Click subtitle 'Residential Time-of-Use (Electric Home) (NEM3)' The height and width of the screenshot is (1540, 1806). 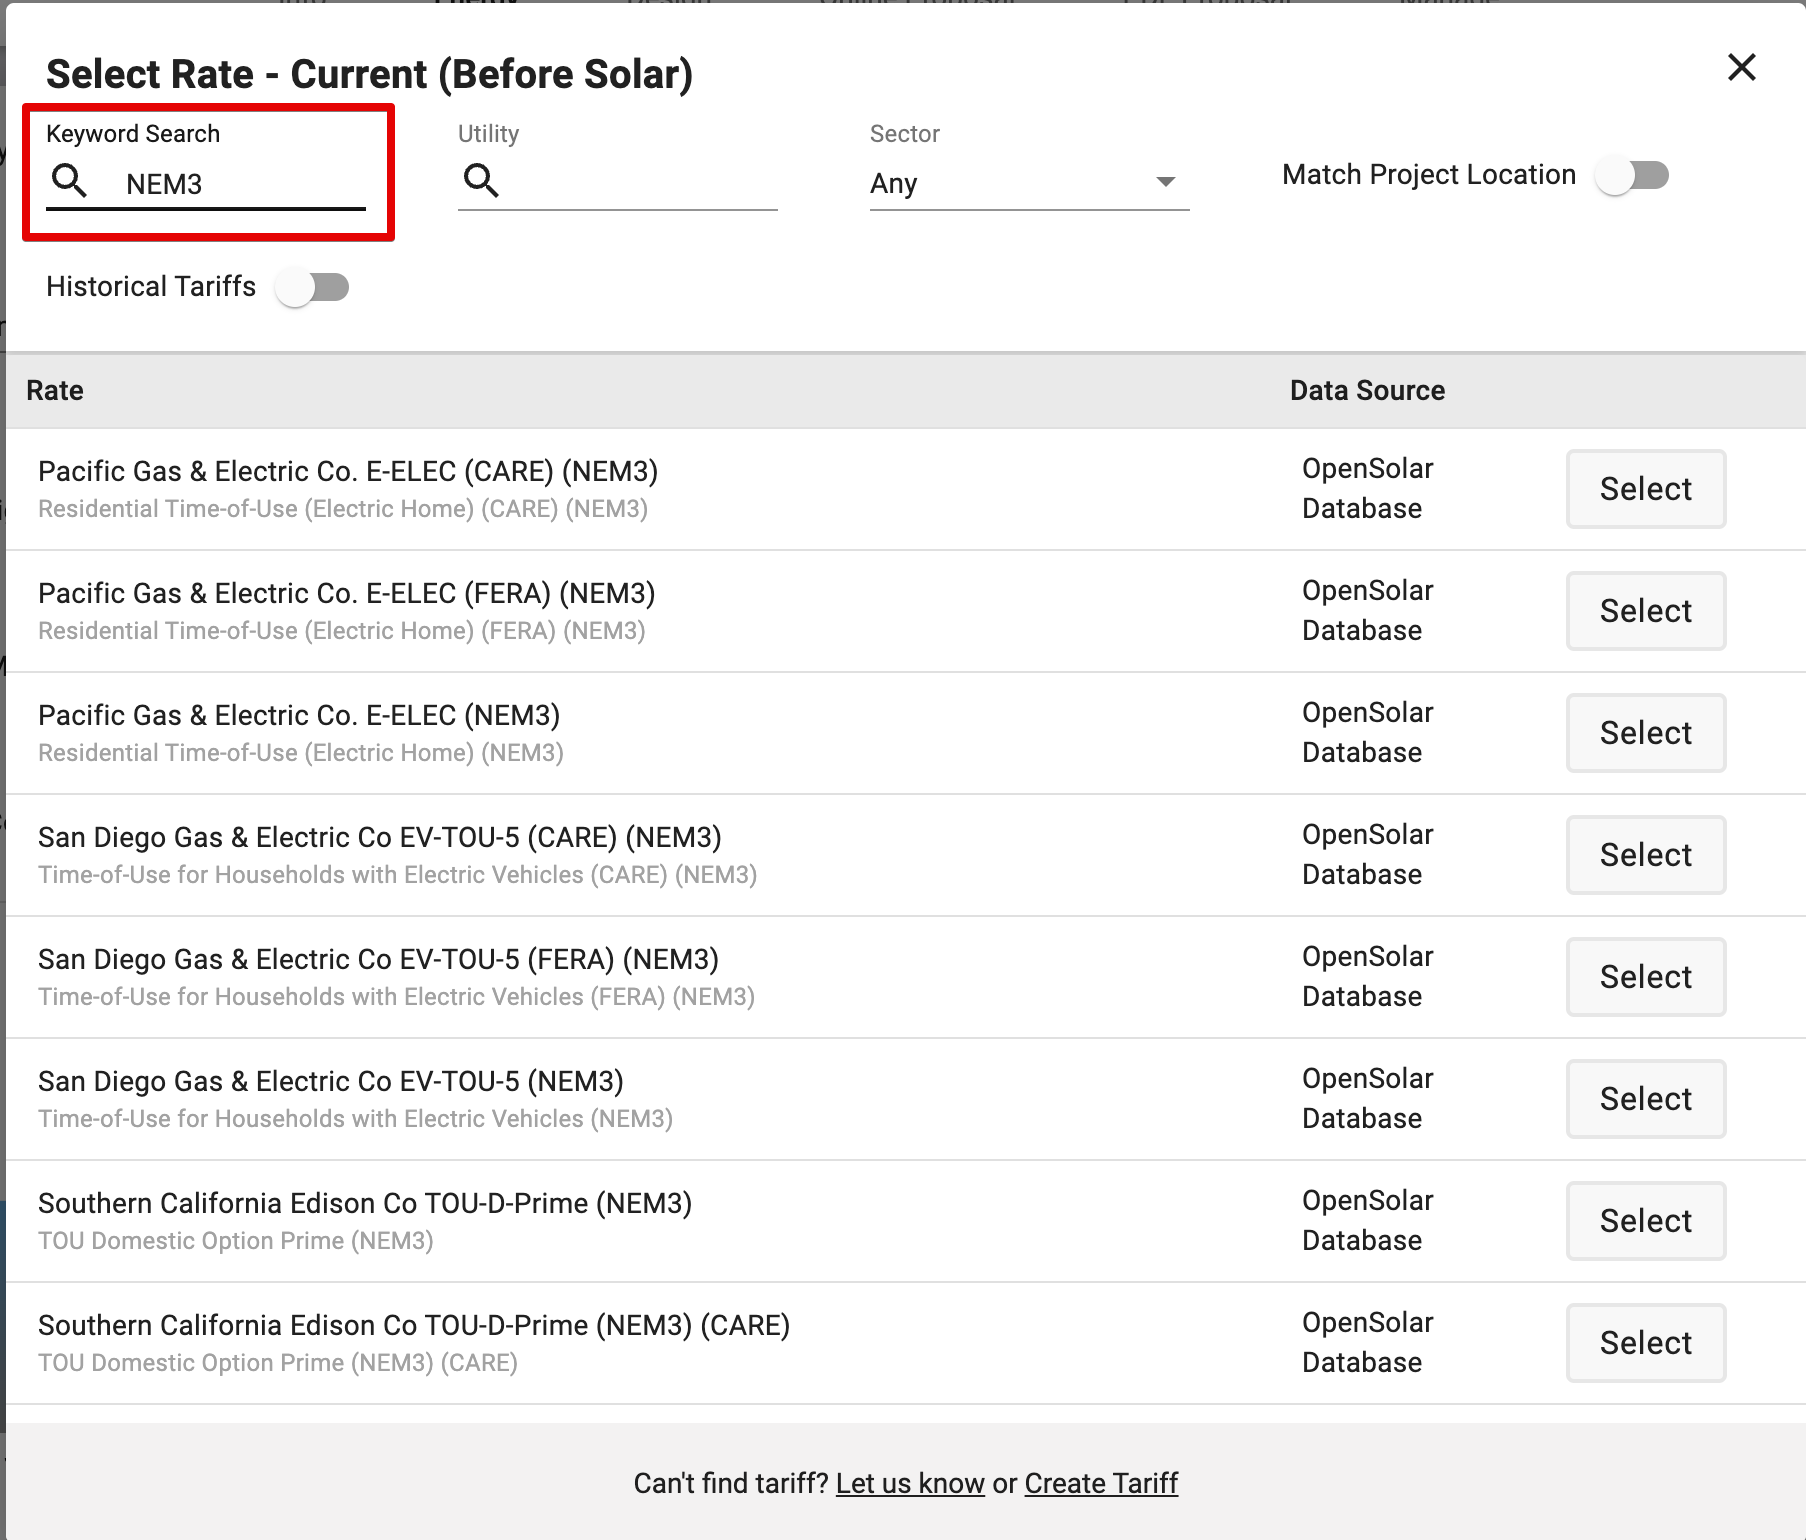tap(301, 753)
